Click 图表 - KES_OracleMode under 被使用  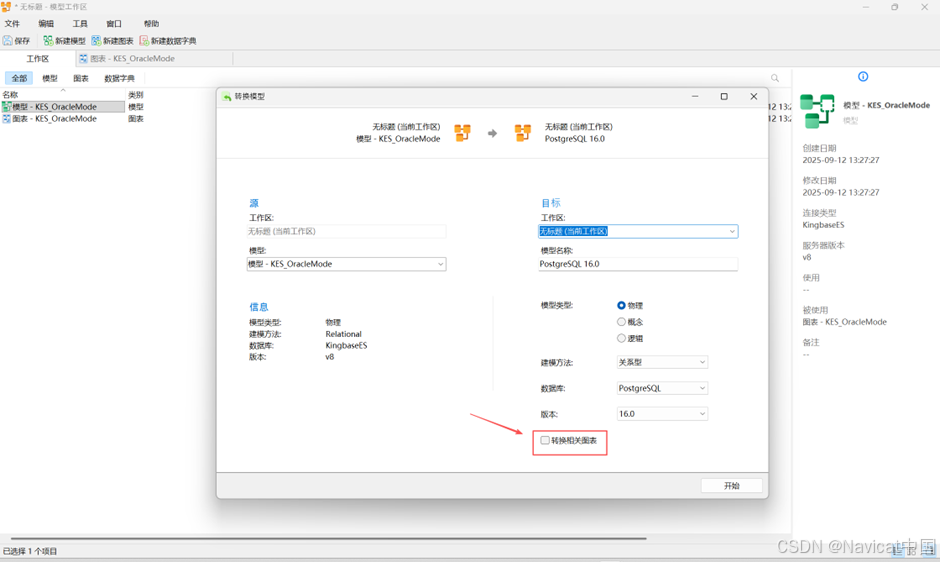[844, 322]
